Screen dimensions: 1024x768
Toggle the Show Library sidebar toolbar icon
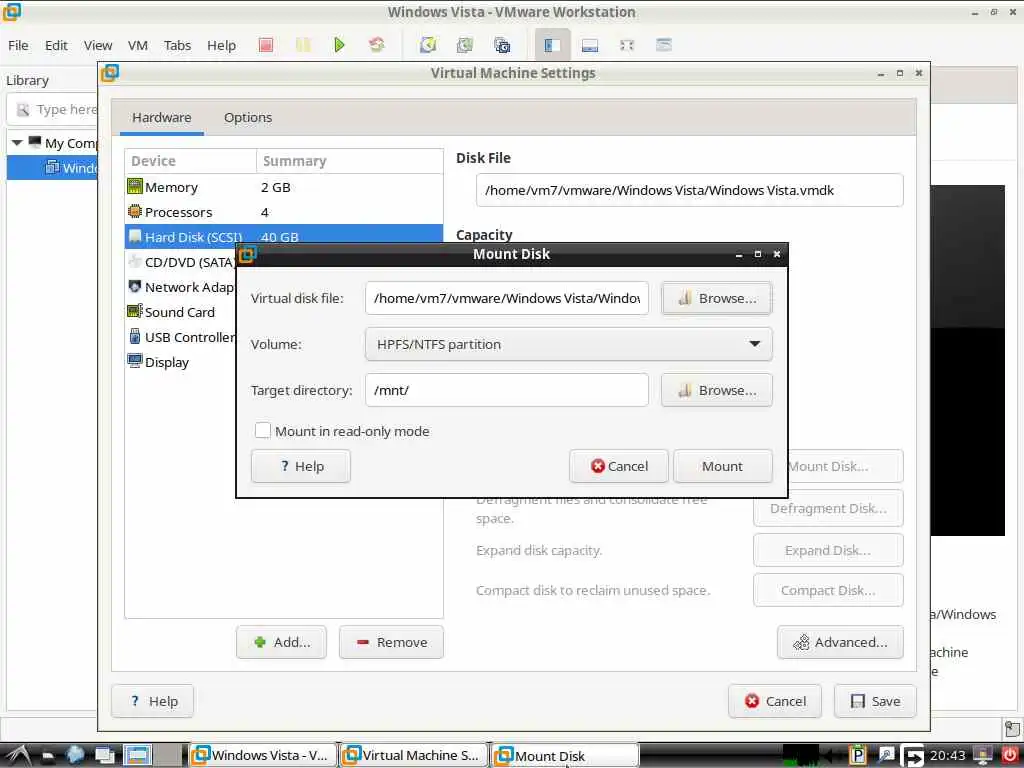click(552, 45)
